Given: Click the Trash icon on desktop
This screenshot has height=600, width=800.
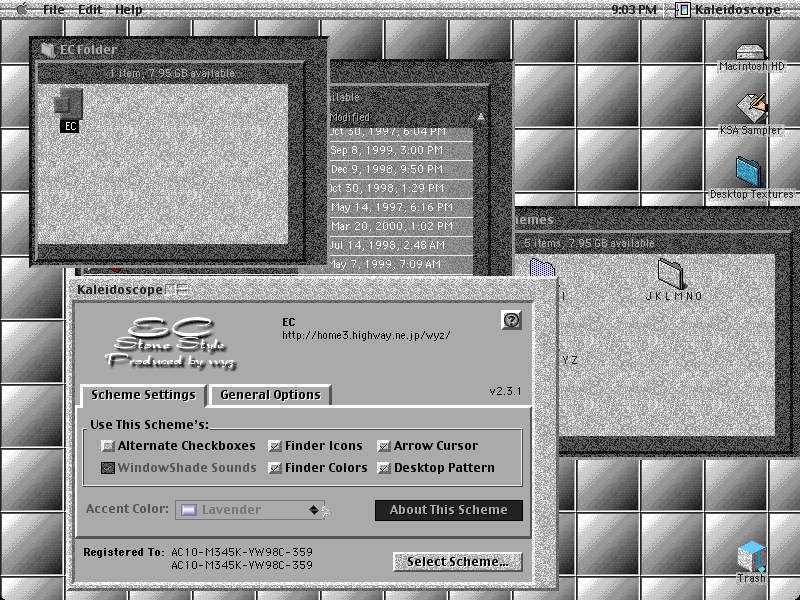Looking at the screenshot, I should point(751,556).
